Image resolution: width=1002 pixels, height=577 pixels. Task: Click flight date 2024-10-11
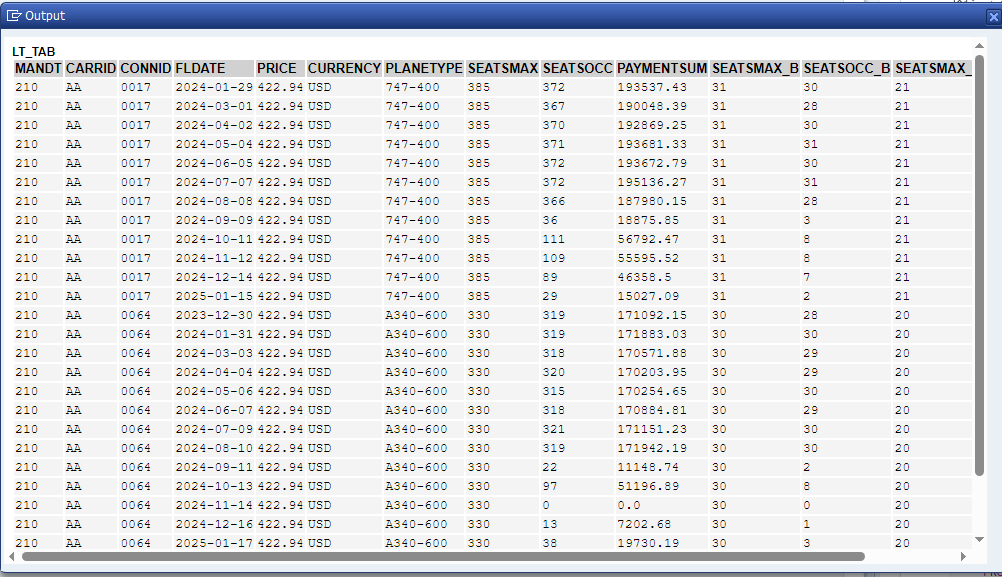pos(214,240)
